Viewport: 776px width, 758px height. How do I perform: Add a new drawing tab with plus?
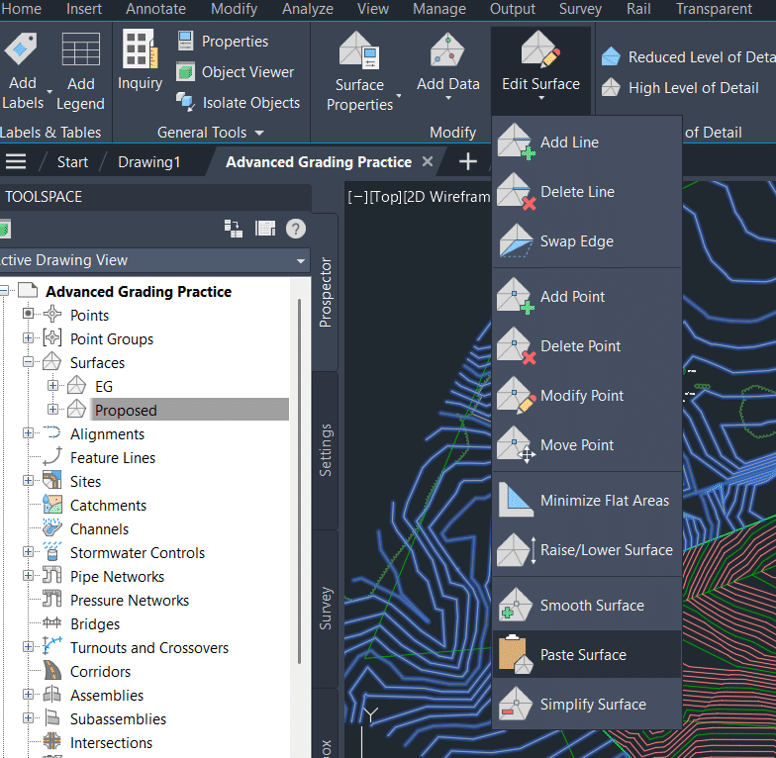click(468, 161)
